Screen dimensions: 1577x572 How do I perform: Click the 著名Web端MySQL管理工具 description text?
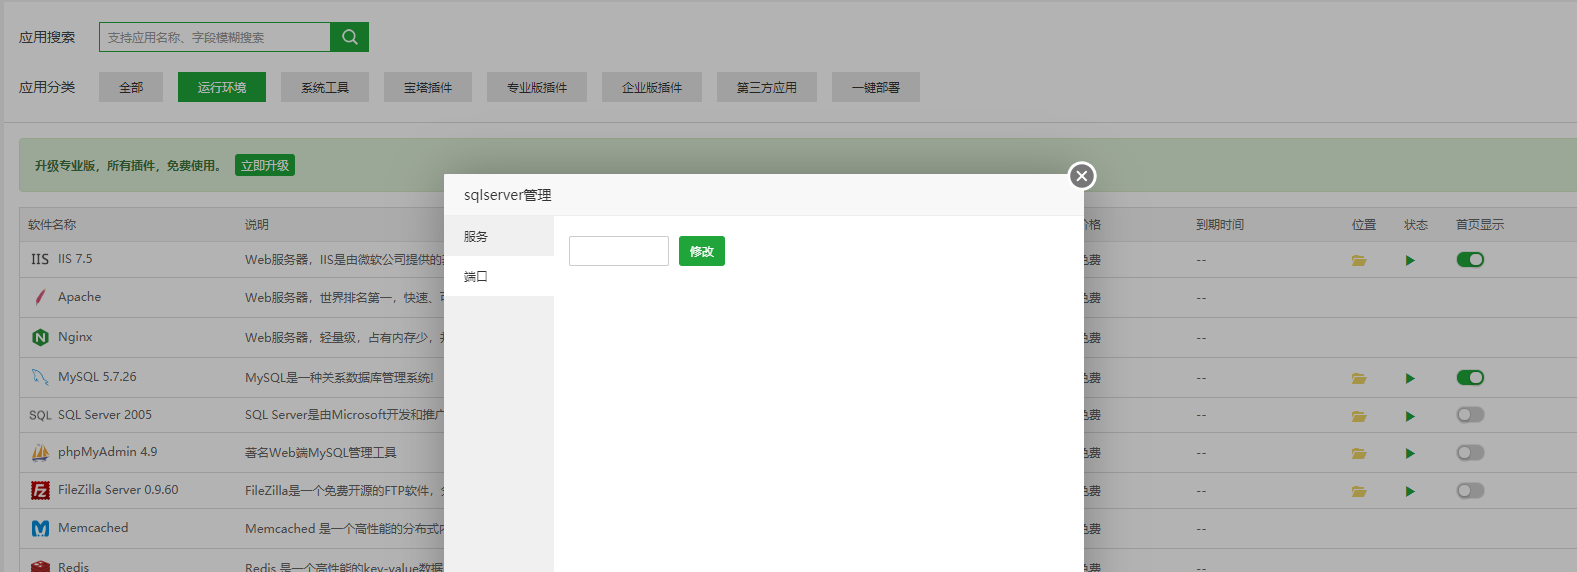tap(321, 453)
